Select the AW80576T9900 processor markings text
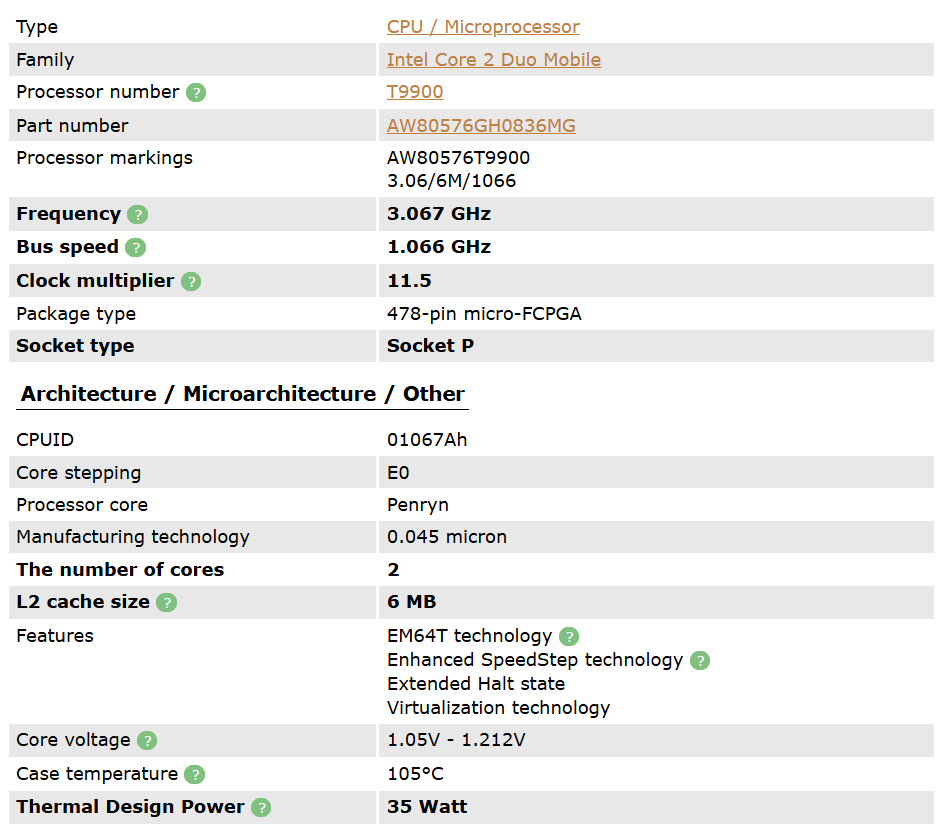The width and height of the screenshot is (949, 838). [x=458, y=158]
